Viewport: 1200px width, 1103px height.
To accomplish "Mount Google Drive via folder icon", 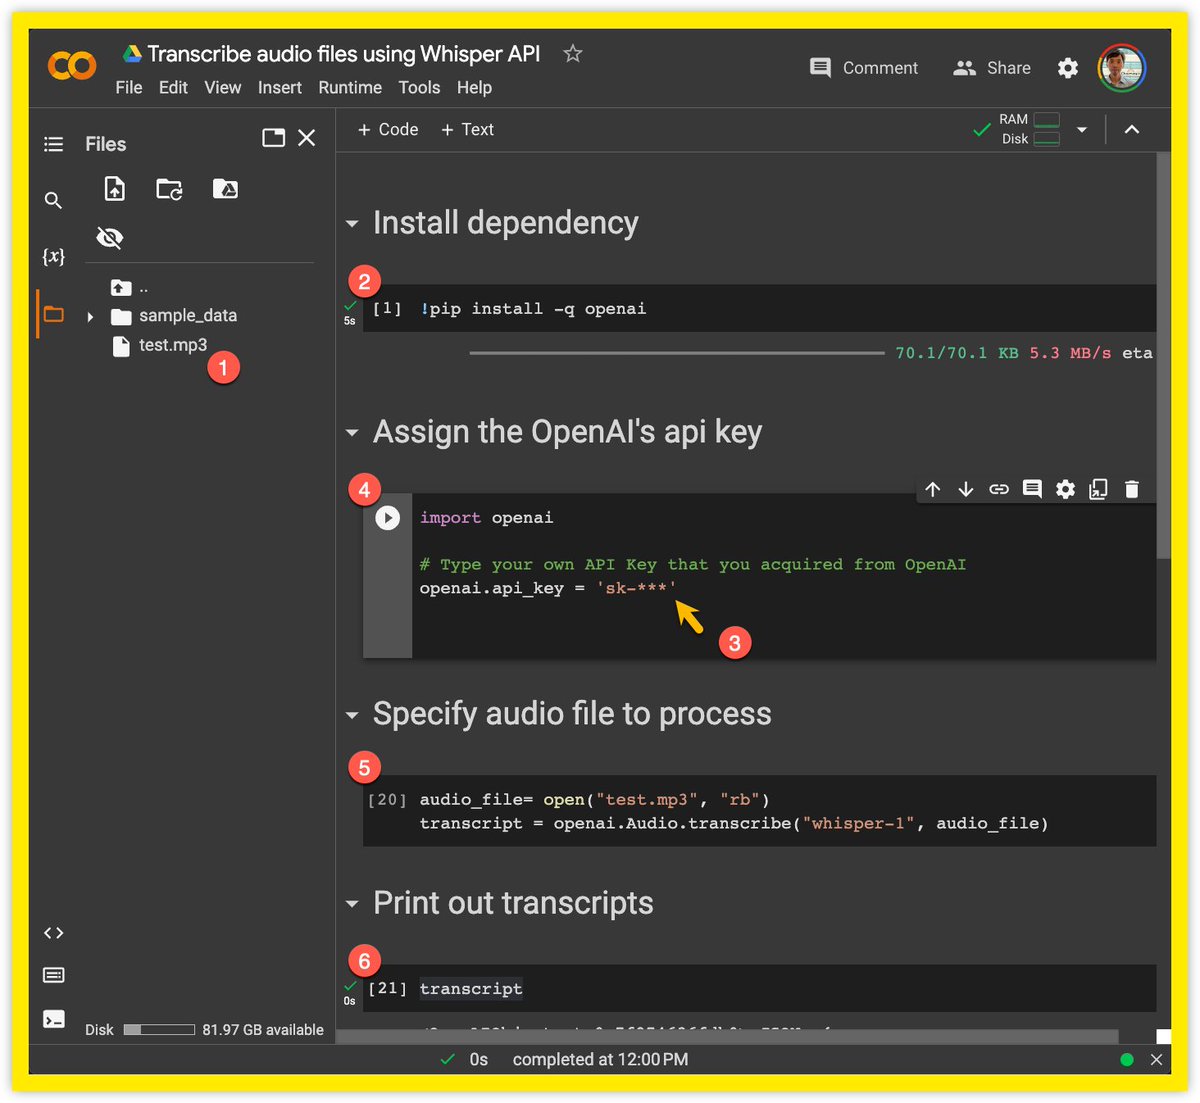I will [x=225, y=188].
